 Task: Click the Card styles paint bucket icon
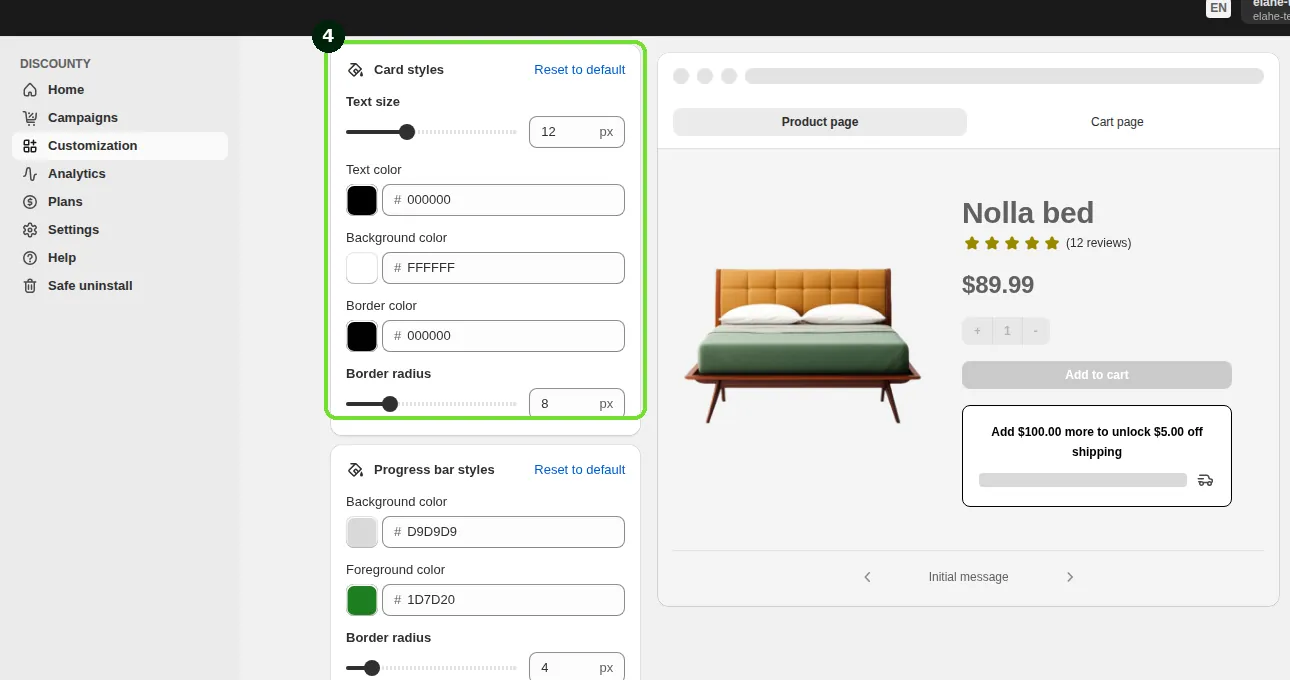[355, 70]
